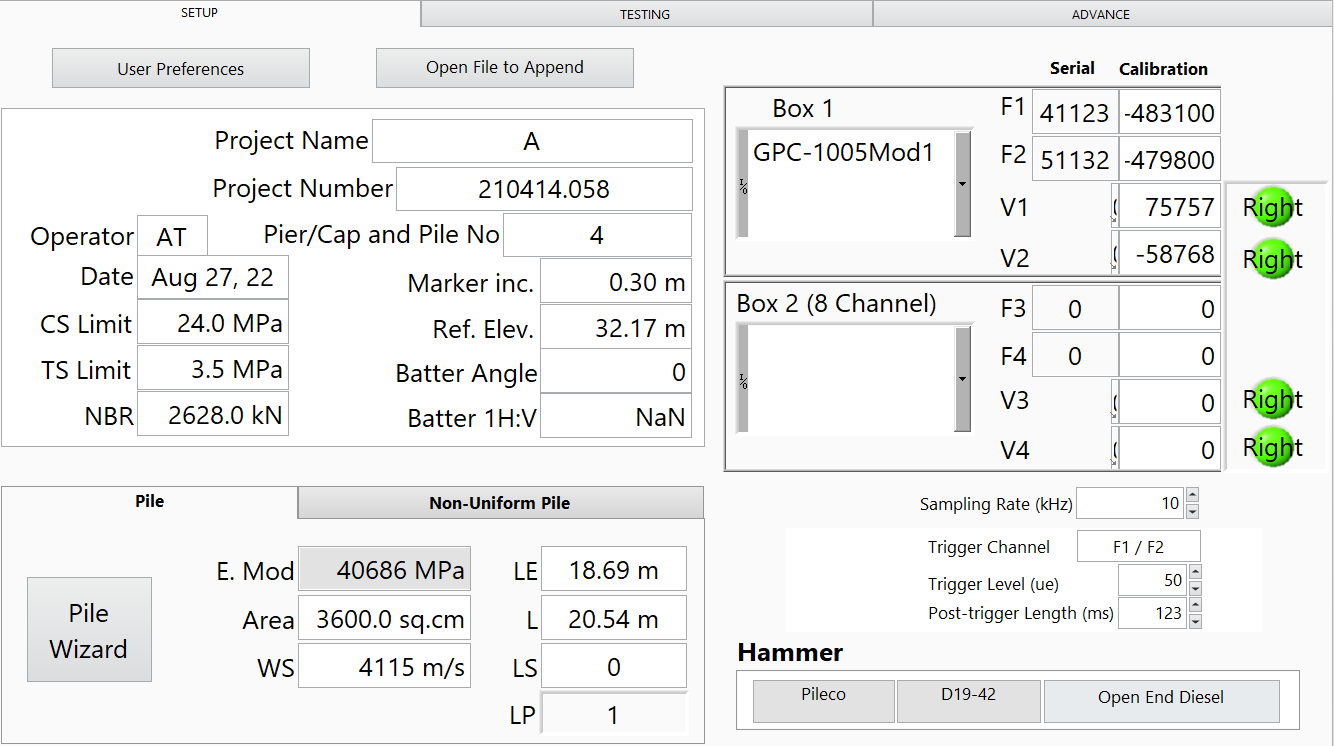Open the Box 1 list dropdown arrow
This screenshot has width=1334, height=746.
[962, 184]
